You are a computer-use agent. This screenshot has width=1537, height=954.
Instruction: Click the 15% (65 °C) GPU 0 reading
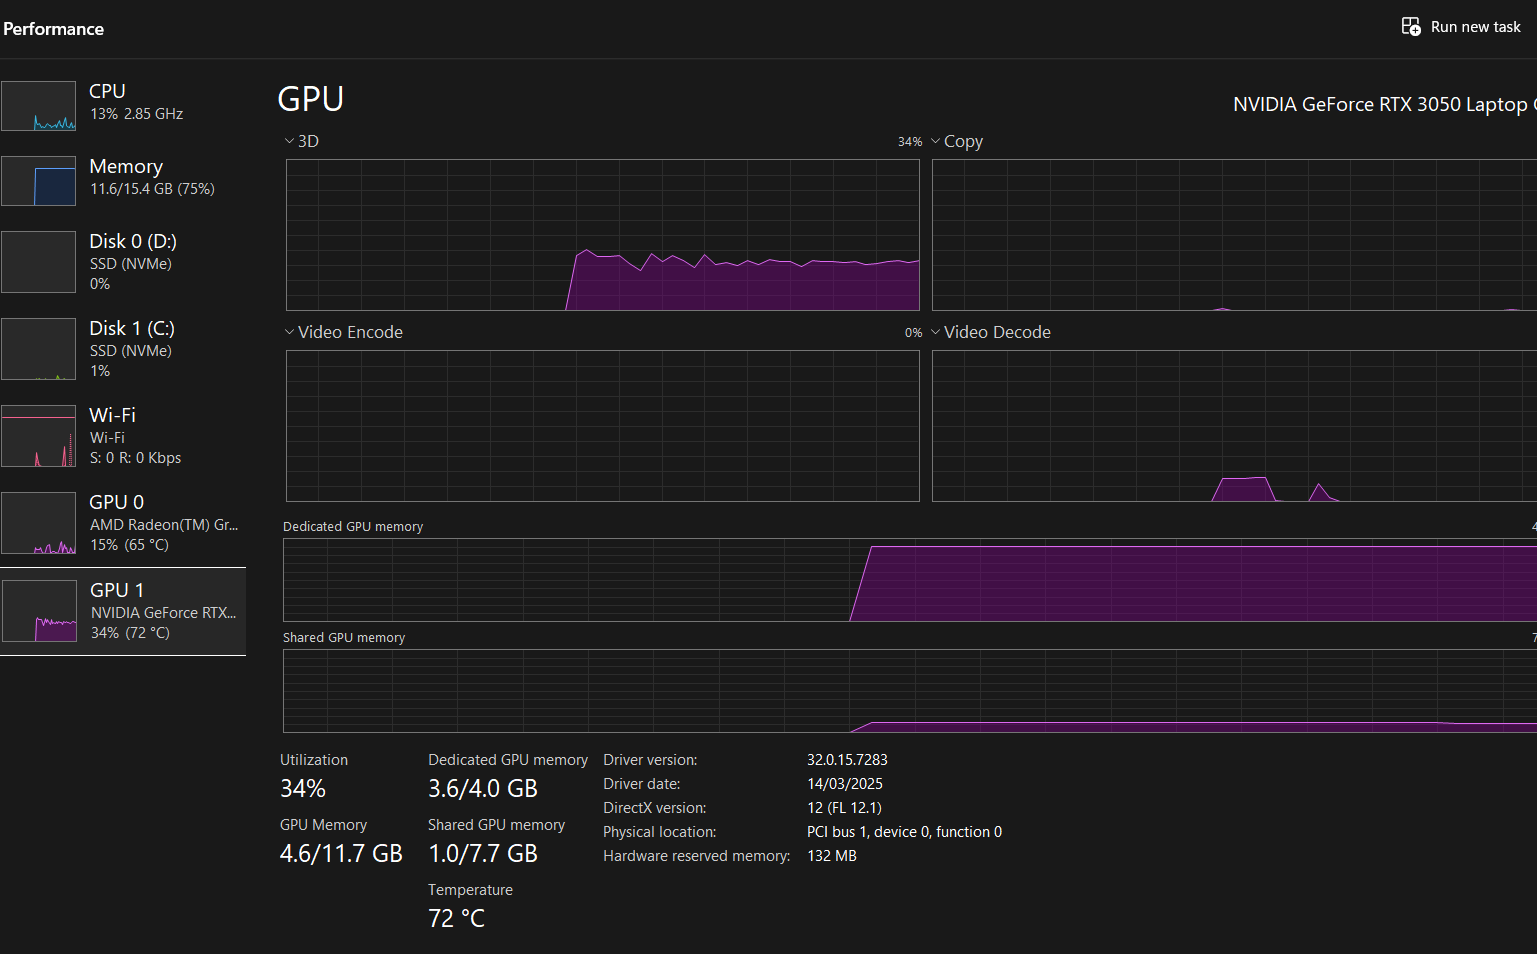pos(129,545)
